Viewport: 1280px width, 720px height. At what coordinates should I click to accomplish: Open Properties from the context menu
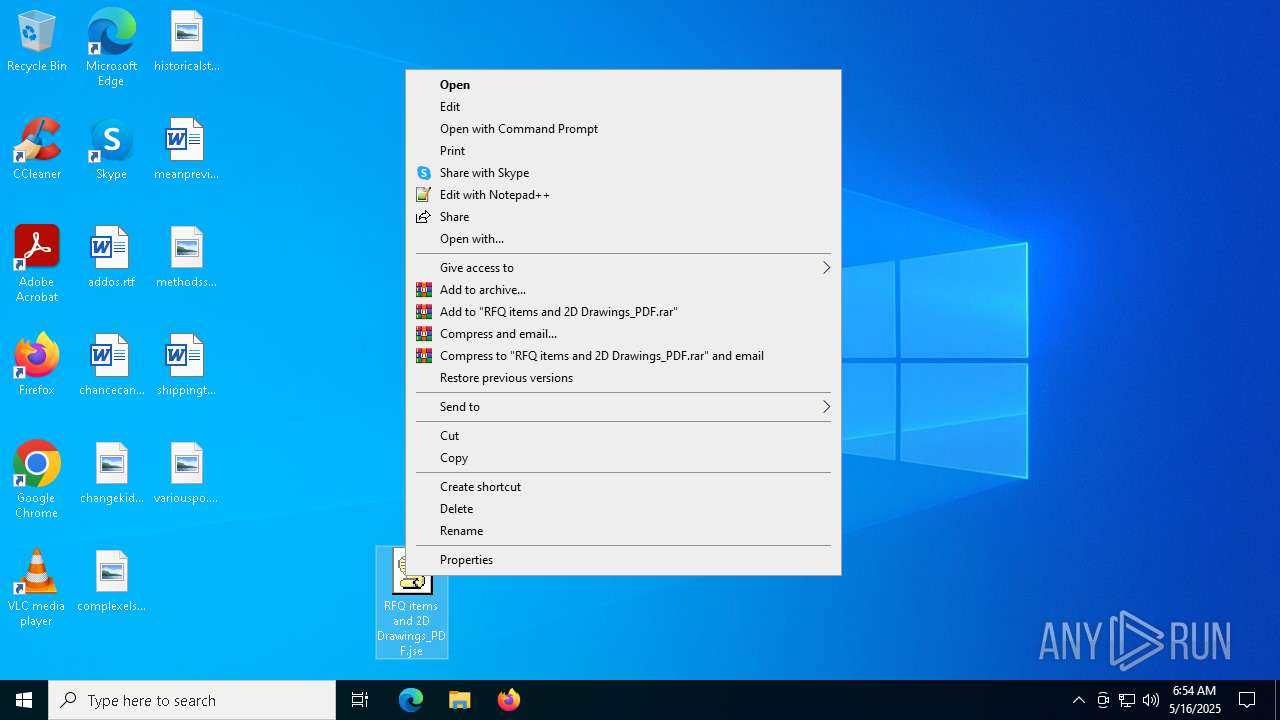coord(623,560)
